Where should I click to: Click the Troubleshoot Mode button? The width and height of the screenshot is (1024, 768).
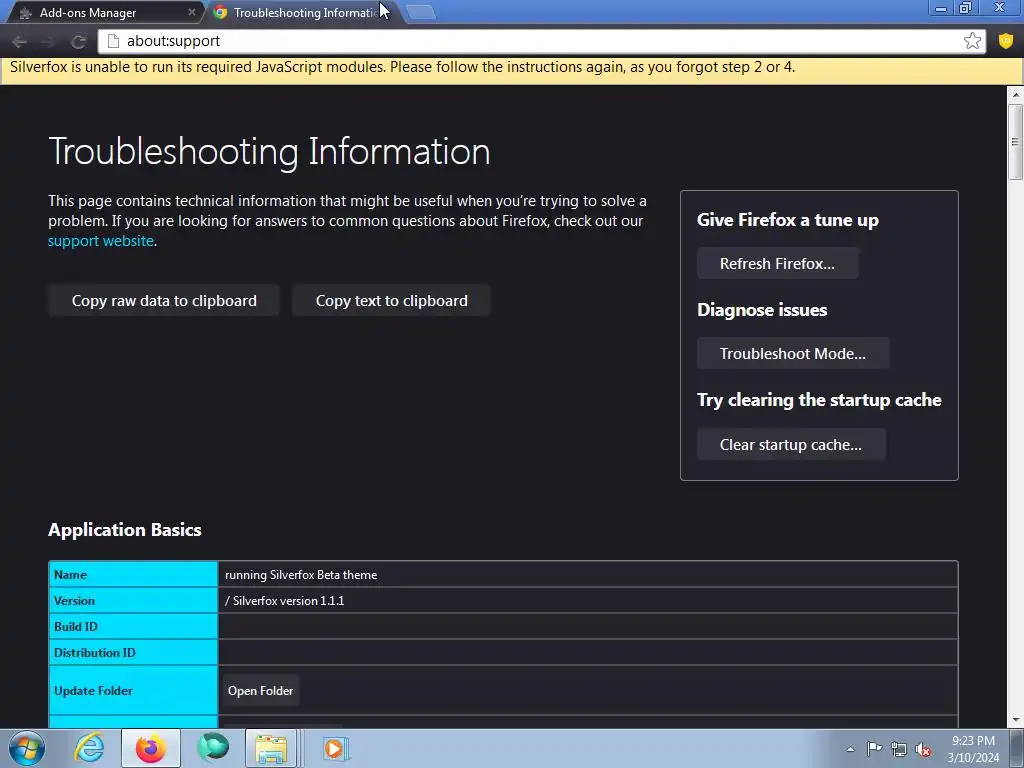tap(793, 353)
